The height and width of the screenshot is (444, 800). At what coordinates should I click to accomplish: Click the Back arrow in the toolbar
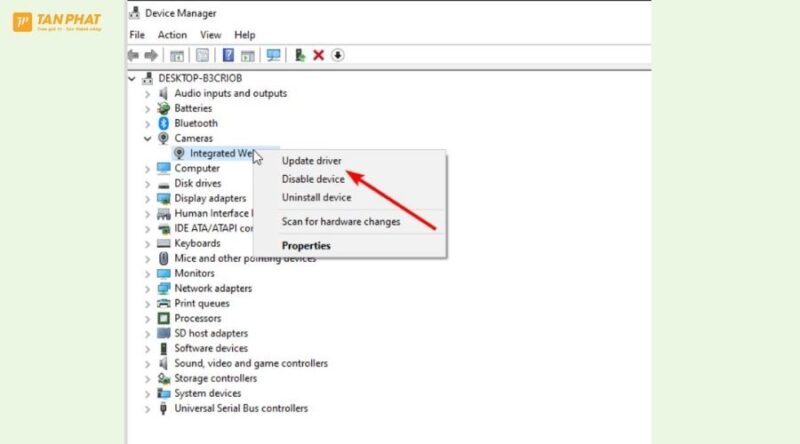pos(134,55)
